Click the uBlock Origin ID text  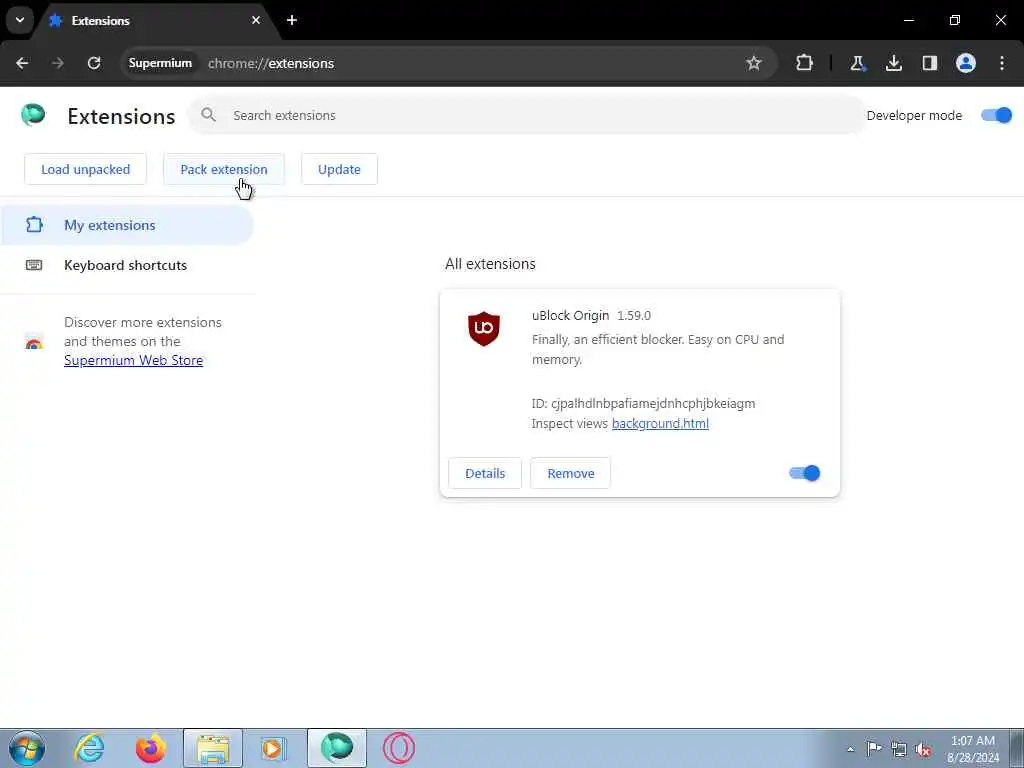click(x=643, y=403)
